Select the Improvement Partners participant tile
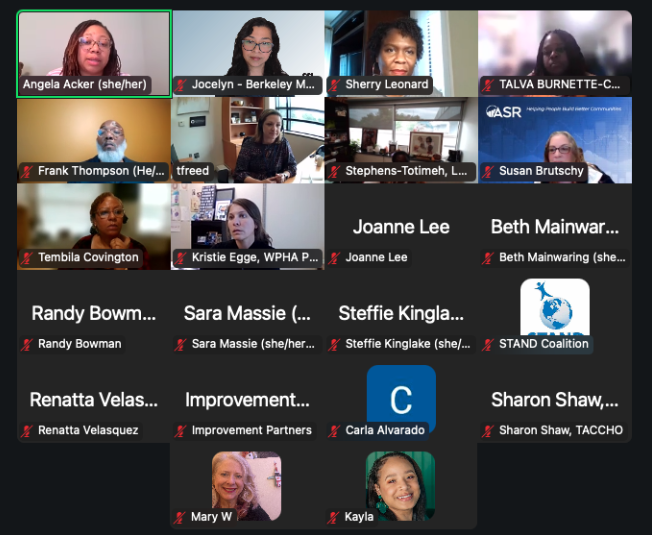This screenshot has width=652, height=535. (x=247, y=399)
